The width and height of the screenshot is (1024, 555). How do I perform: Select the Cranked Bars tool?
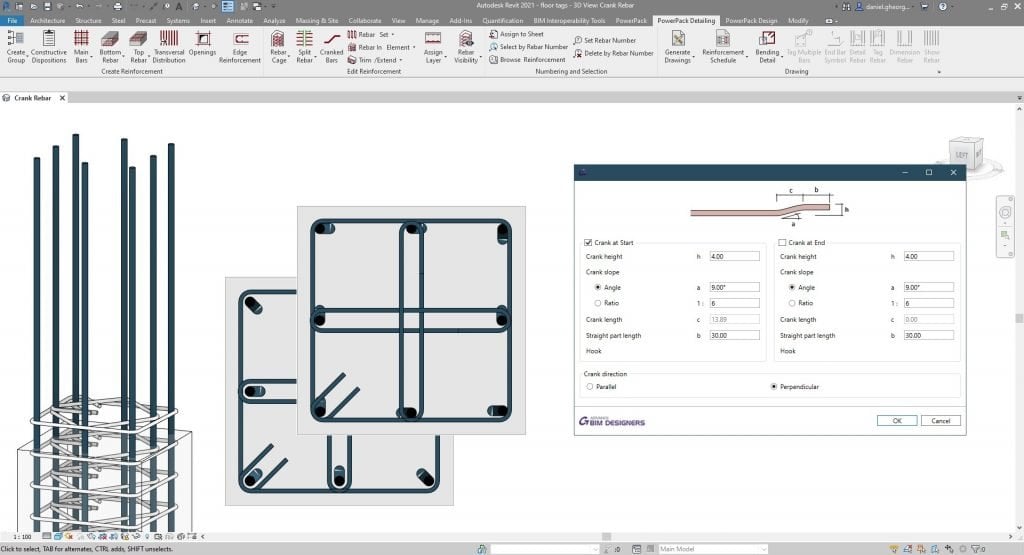coord(331,47)
